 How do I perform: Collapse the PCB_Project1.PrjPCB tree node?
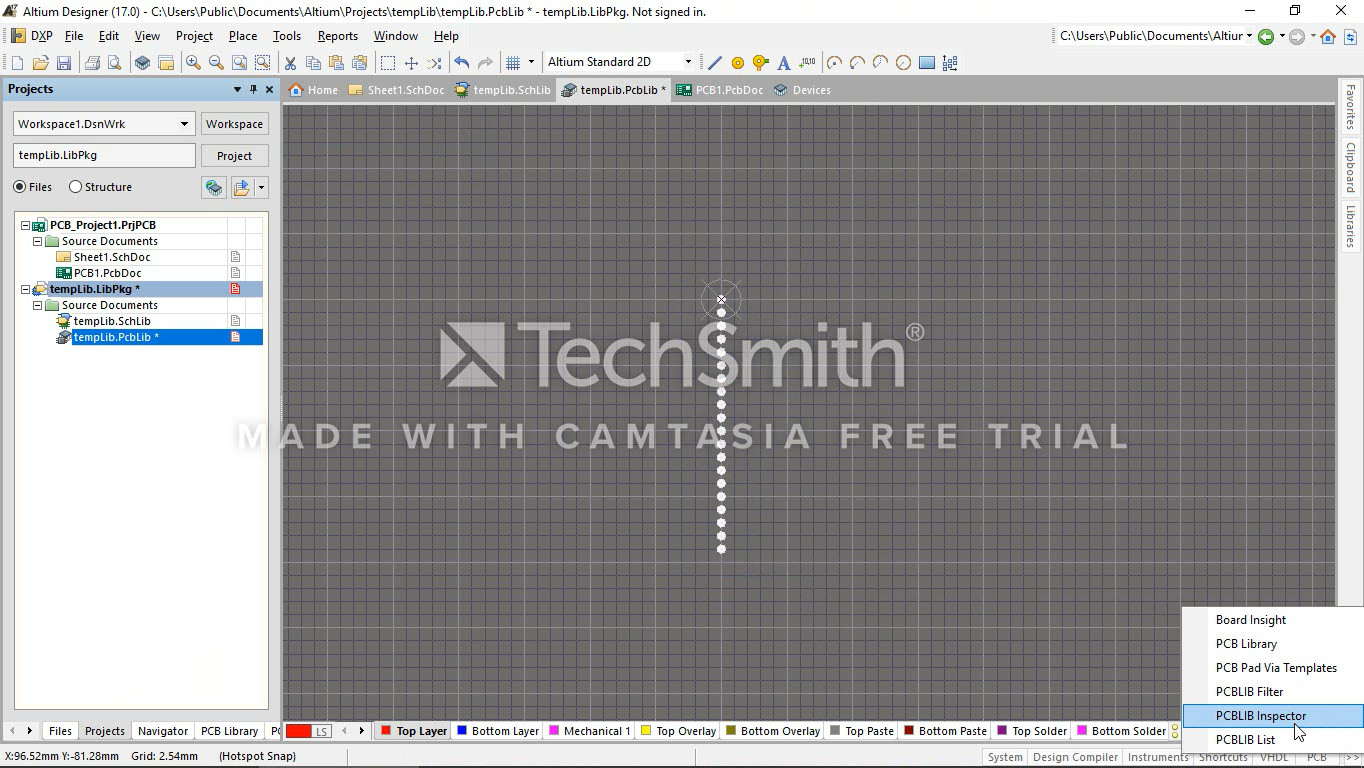pyautogui.click(x=26, y=225)
